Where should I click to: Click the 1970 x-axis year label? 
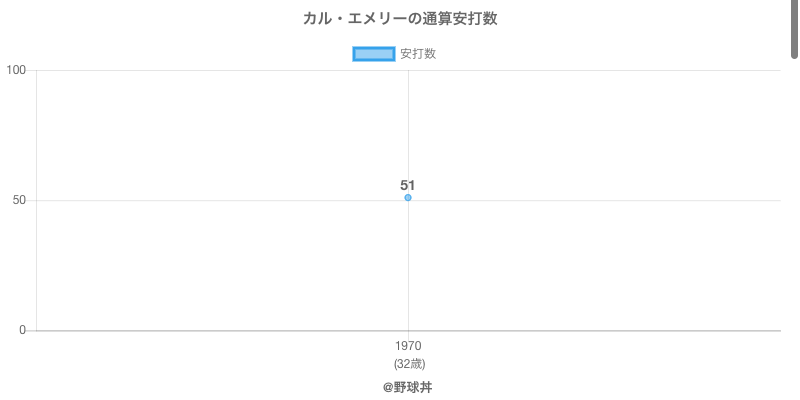click(x=408, y=346)
